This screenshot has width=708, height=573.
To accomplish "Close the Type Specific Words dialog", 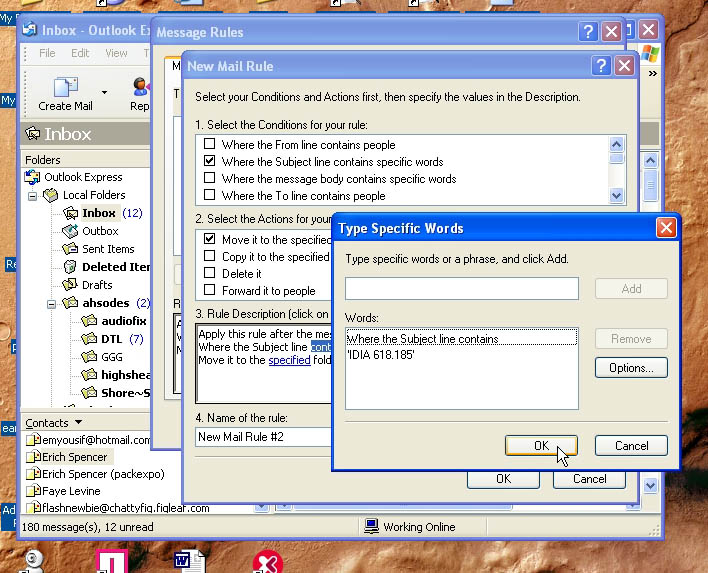I will coord(666,228).
